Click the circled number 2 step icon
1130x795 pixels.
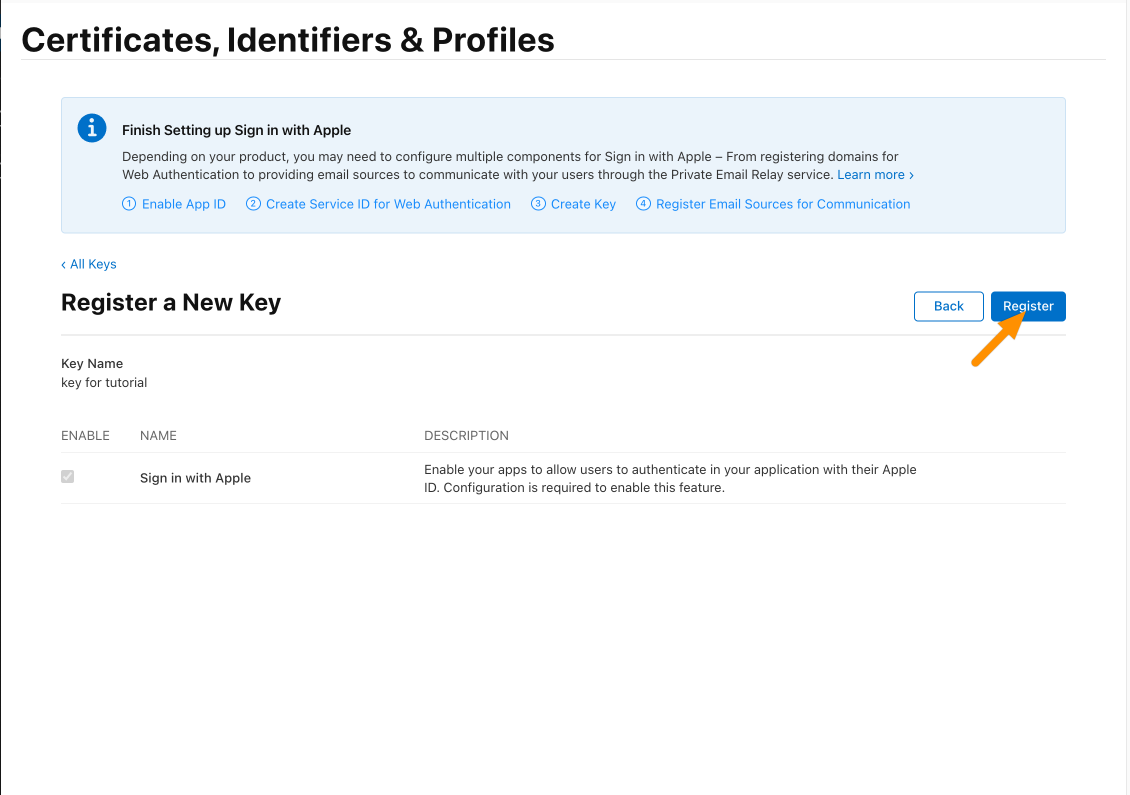click(253, 204)
